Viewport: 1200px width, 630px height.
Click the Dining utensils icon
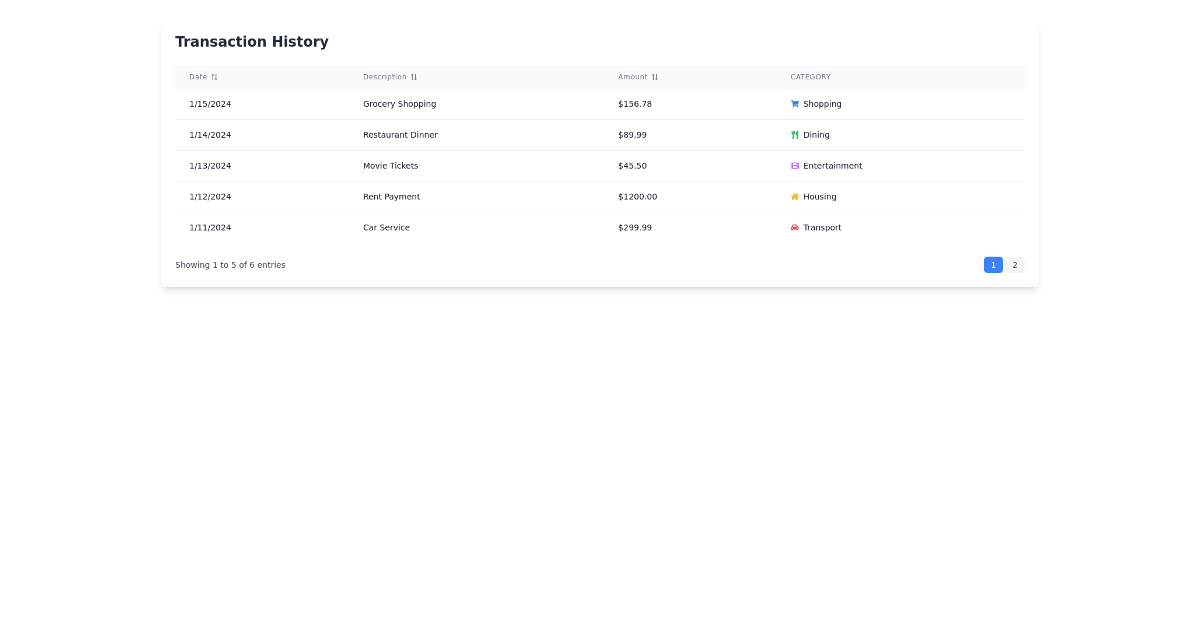click(793, 134)
